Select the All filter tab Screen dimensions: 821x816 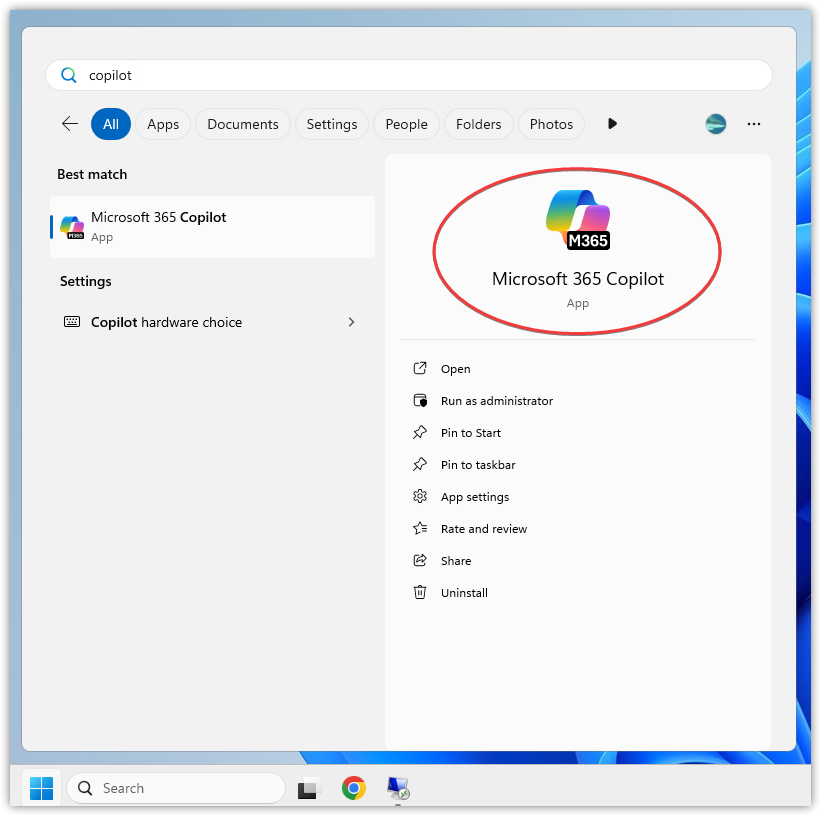click(111, 124)
